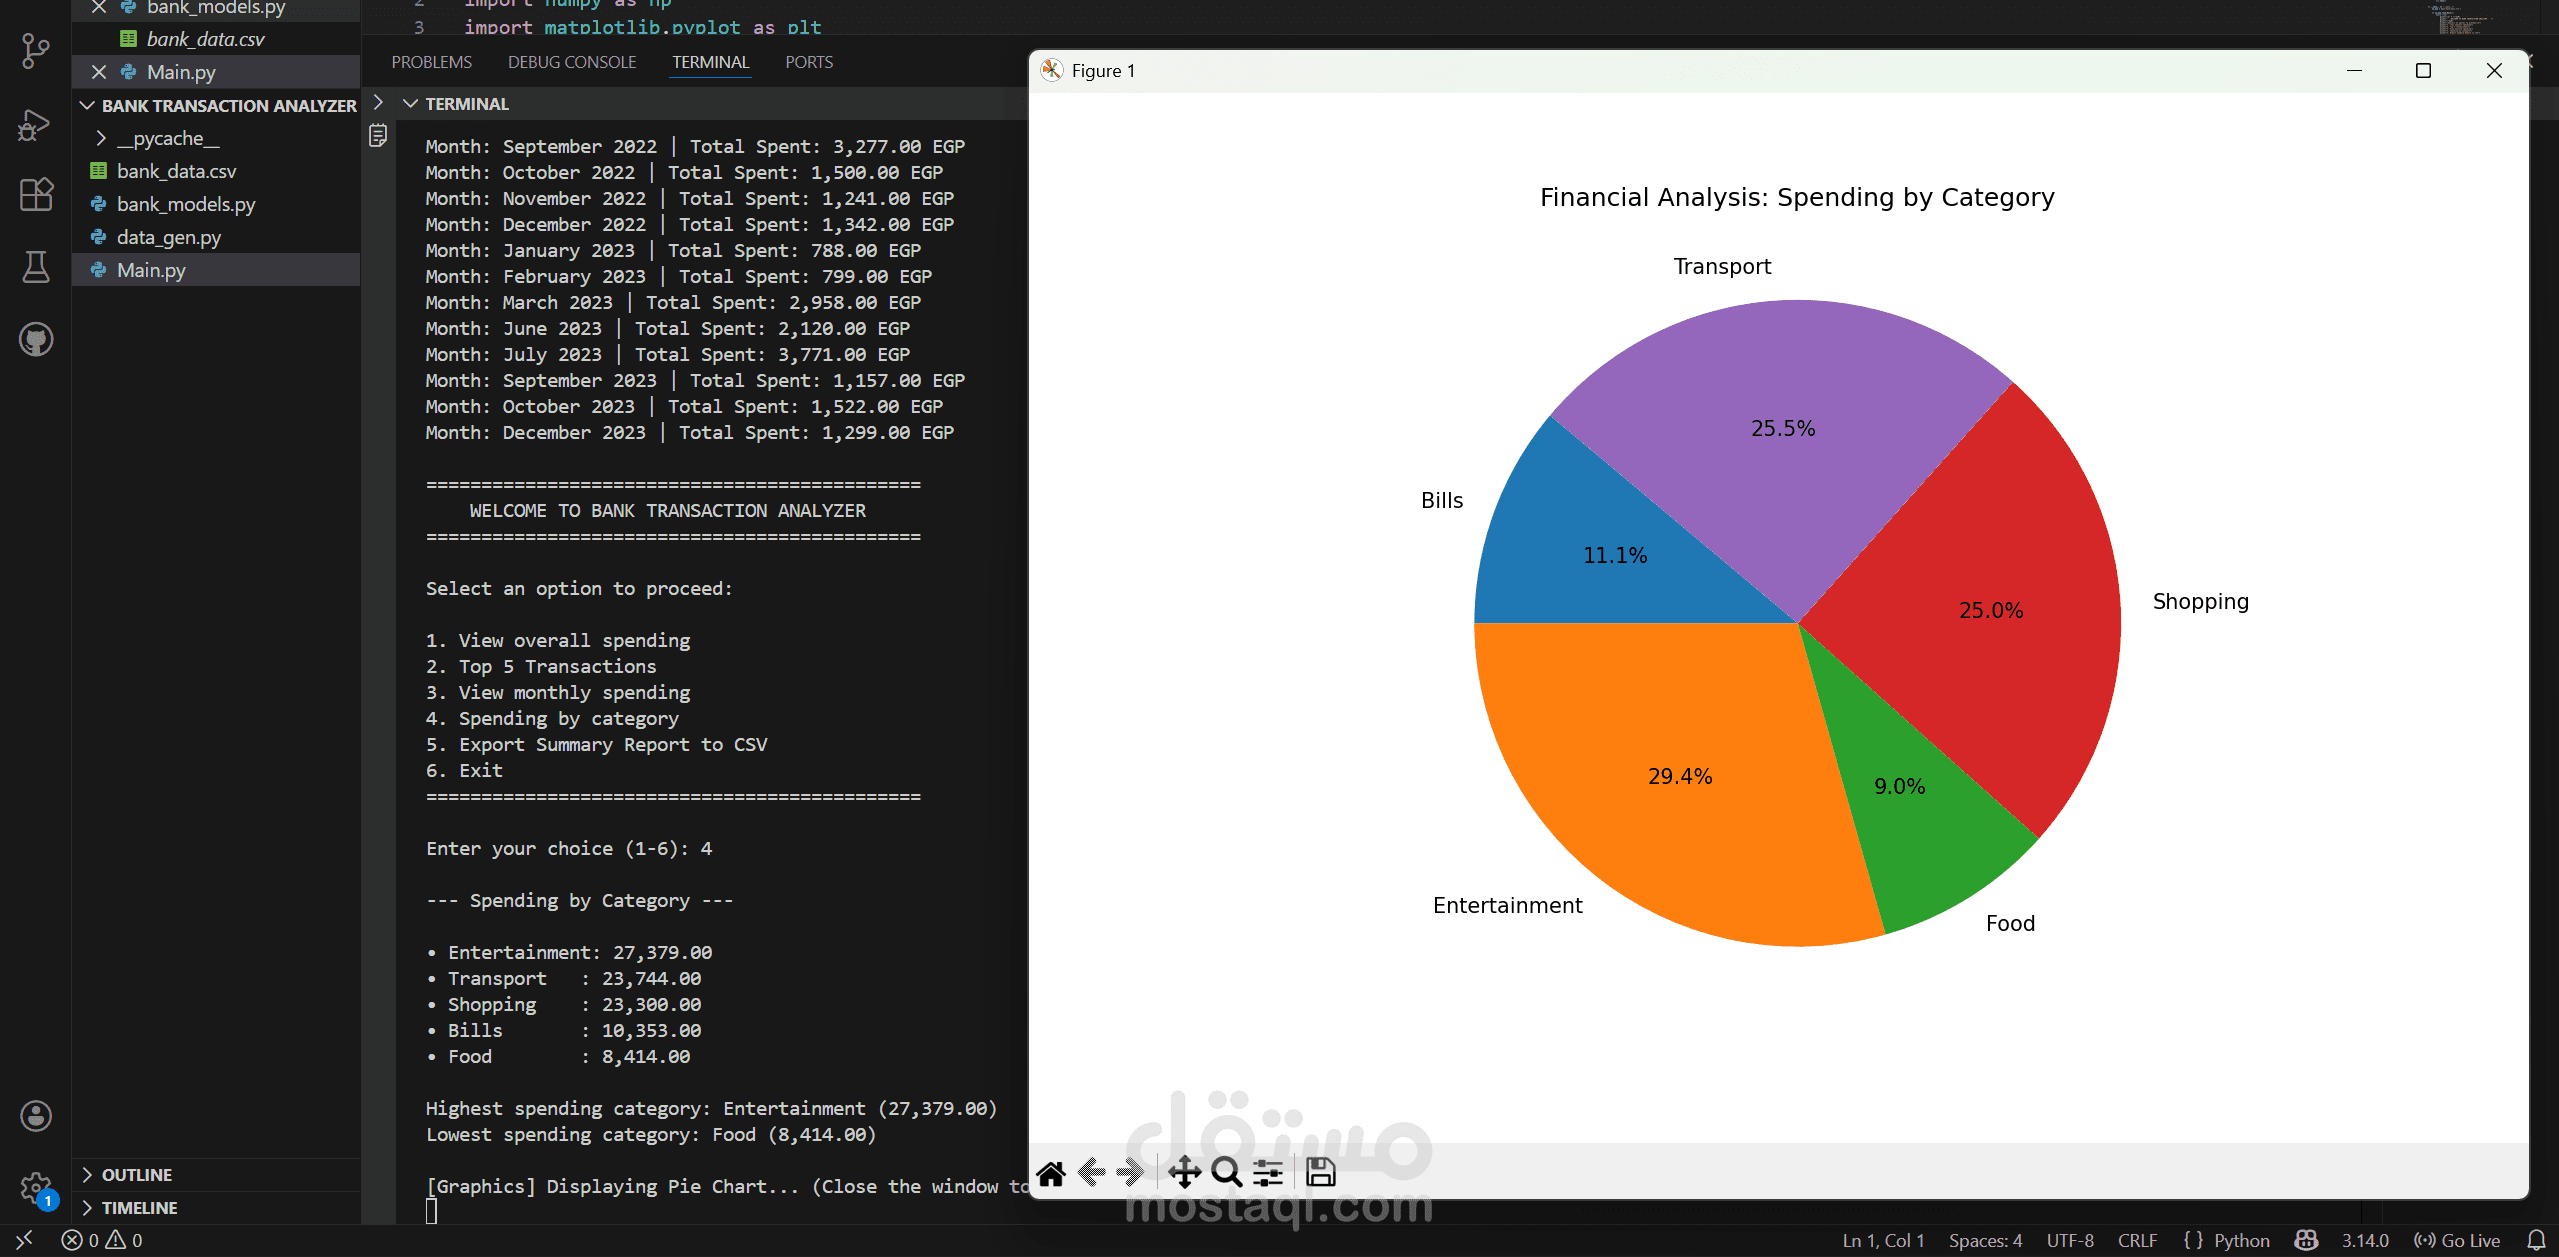Click the Python language mode indicator
This screenshot has height=1257, width=2559.
[x=2241, y=1241]
